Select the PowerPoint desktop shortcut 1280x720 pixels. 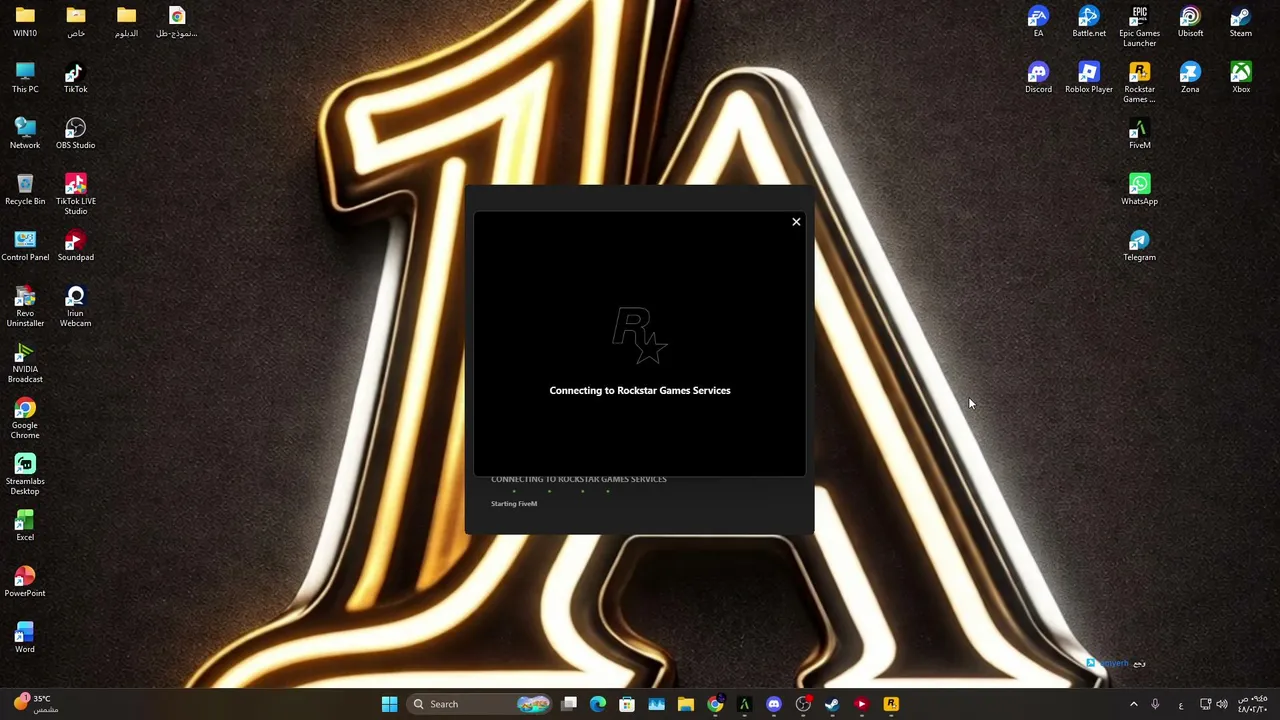coord(25,582)
